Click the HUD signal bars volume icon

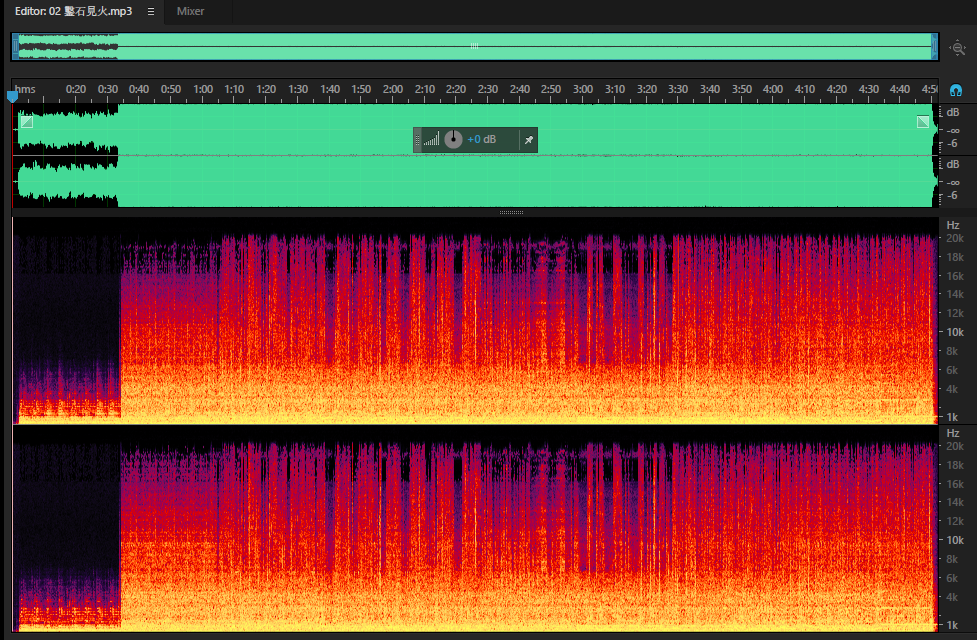coord(431,140)
